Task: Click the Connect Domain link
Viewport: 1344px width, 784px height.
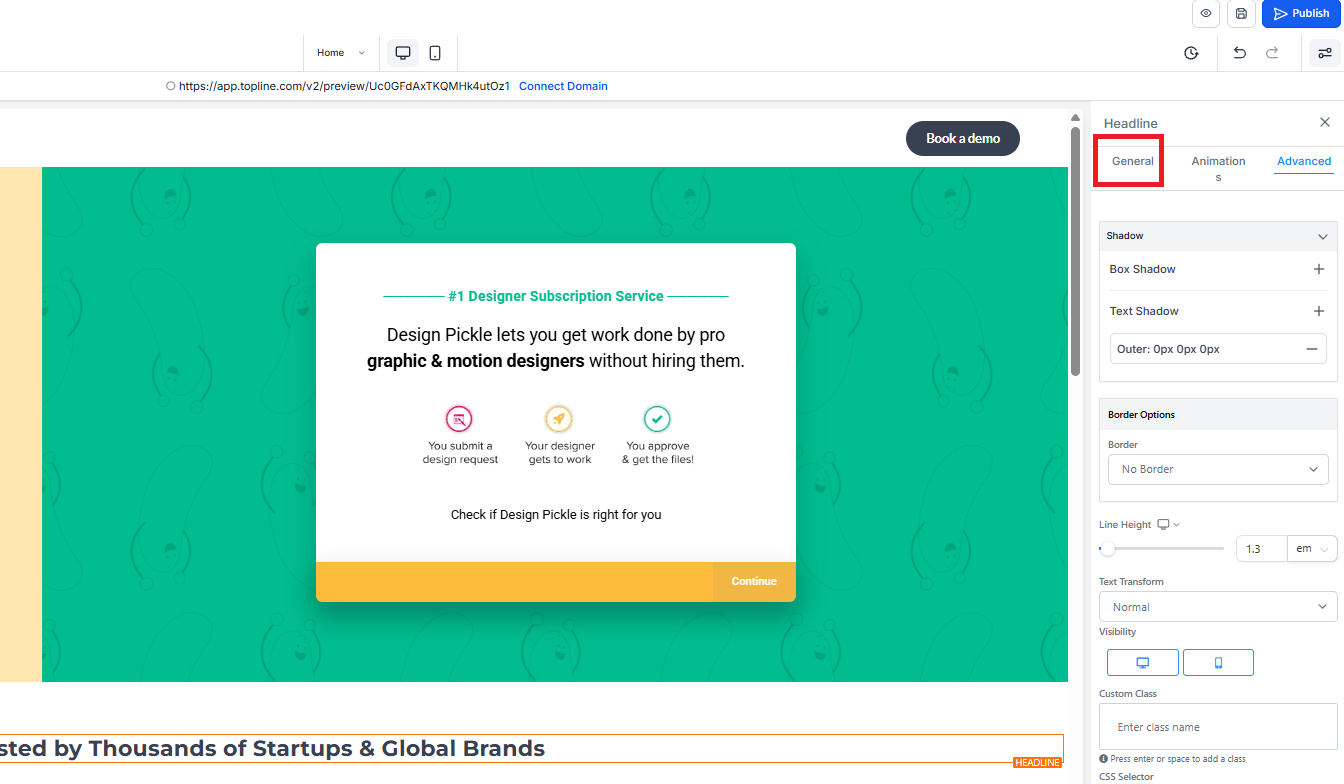Action: point(563,86)
